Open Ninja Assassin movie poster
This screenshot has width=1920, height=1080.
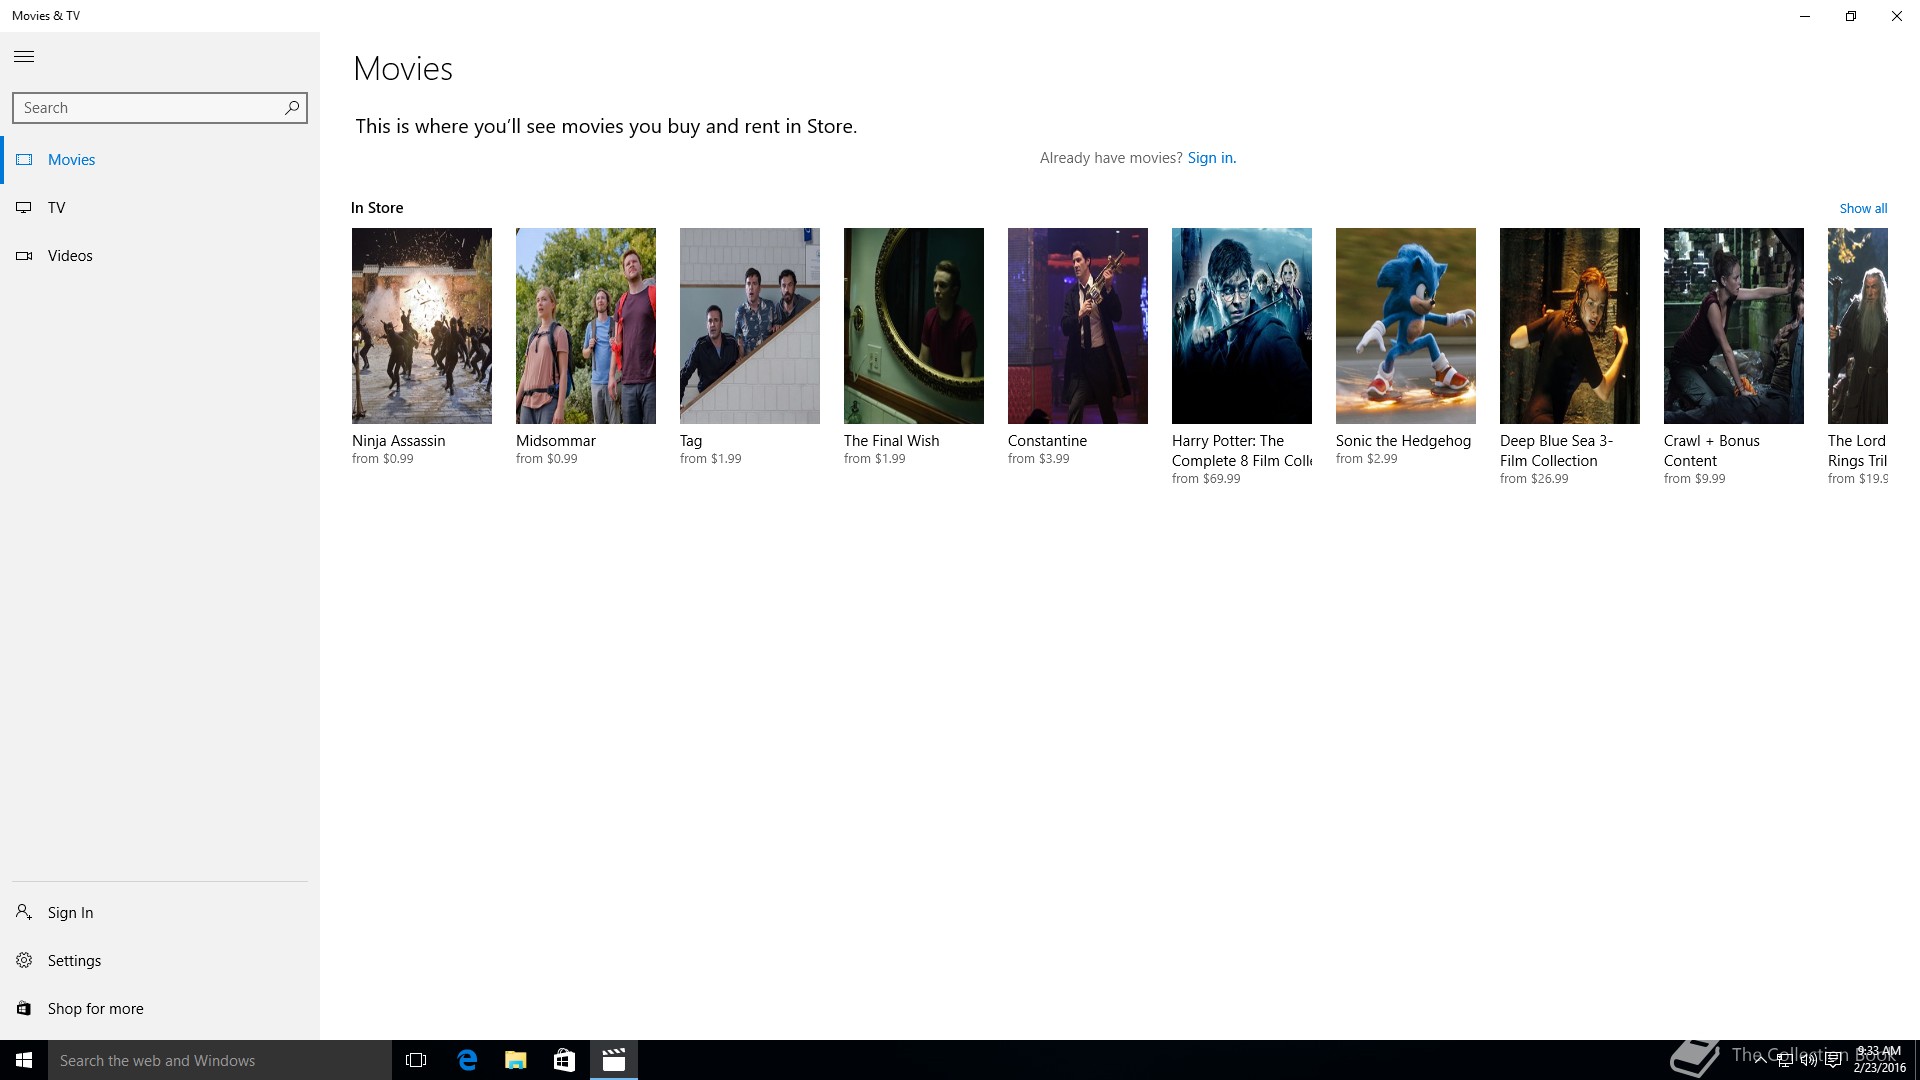pos(422,326)
